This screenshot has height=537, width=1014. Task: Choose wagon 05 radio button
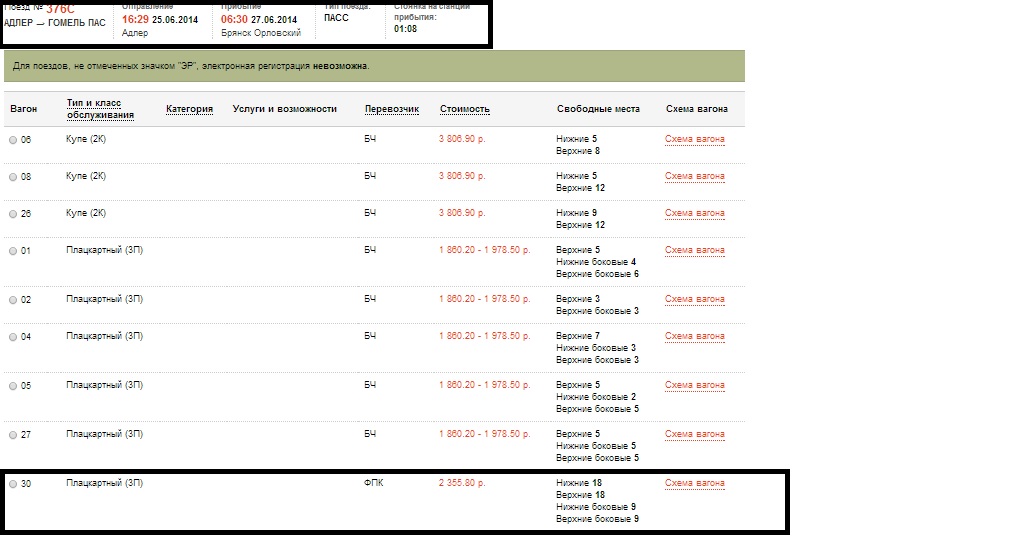point(13,386)
